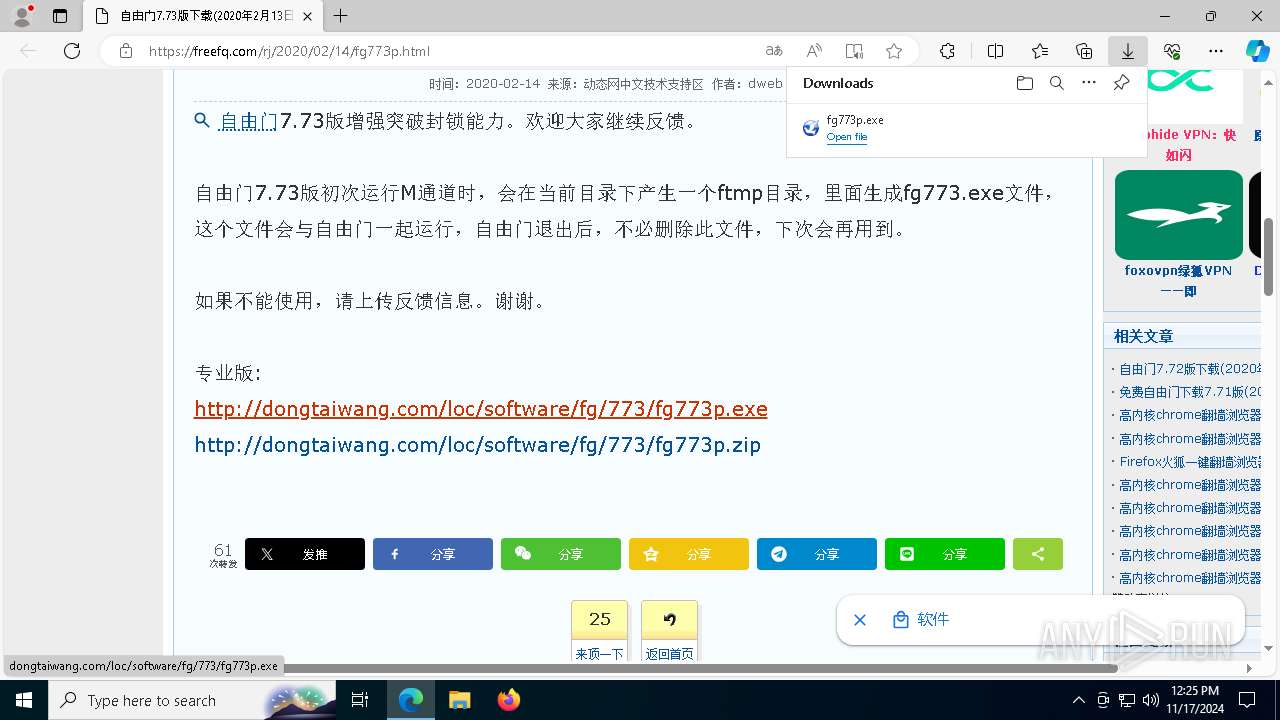Show translate options icon in address bar

coord(774,51)
